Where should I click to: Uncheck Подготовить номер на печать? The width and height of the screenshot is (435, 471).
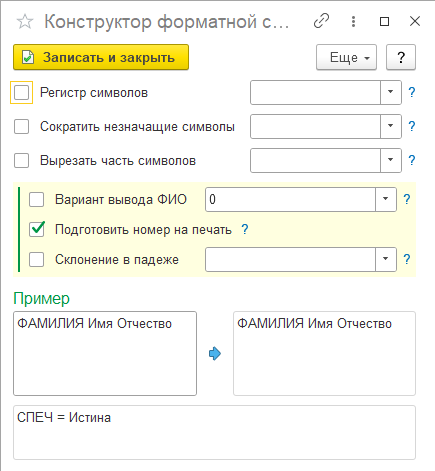37,229
